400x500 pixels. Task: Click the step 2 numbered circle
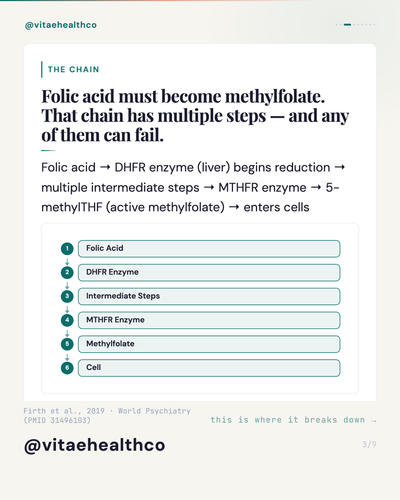67,272
